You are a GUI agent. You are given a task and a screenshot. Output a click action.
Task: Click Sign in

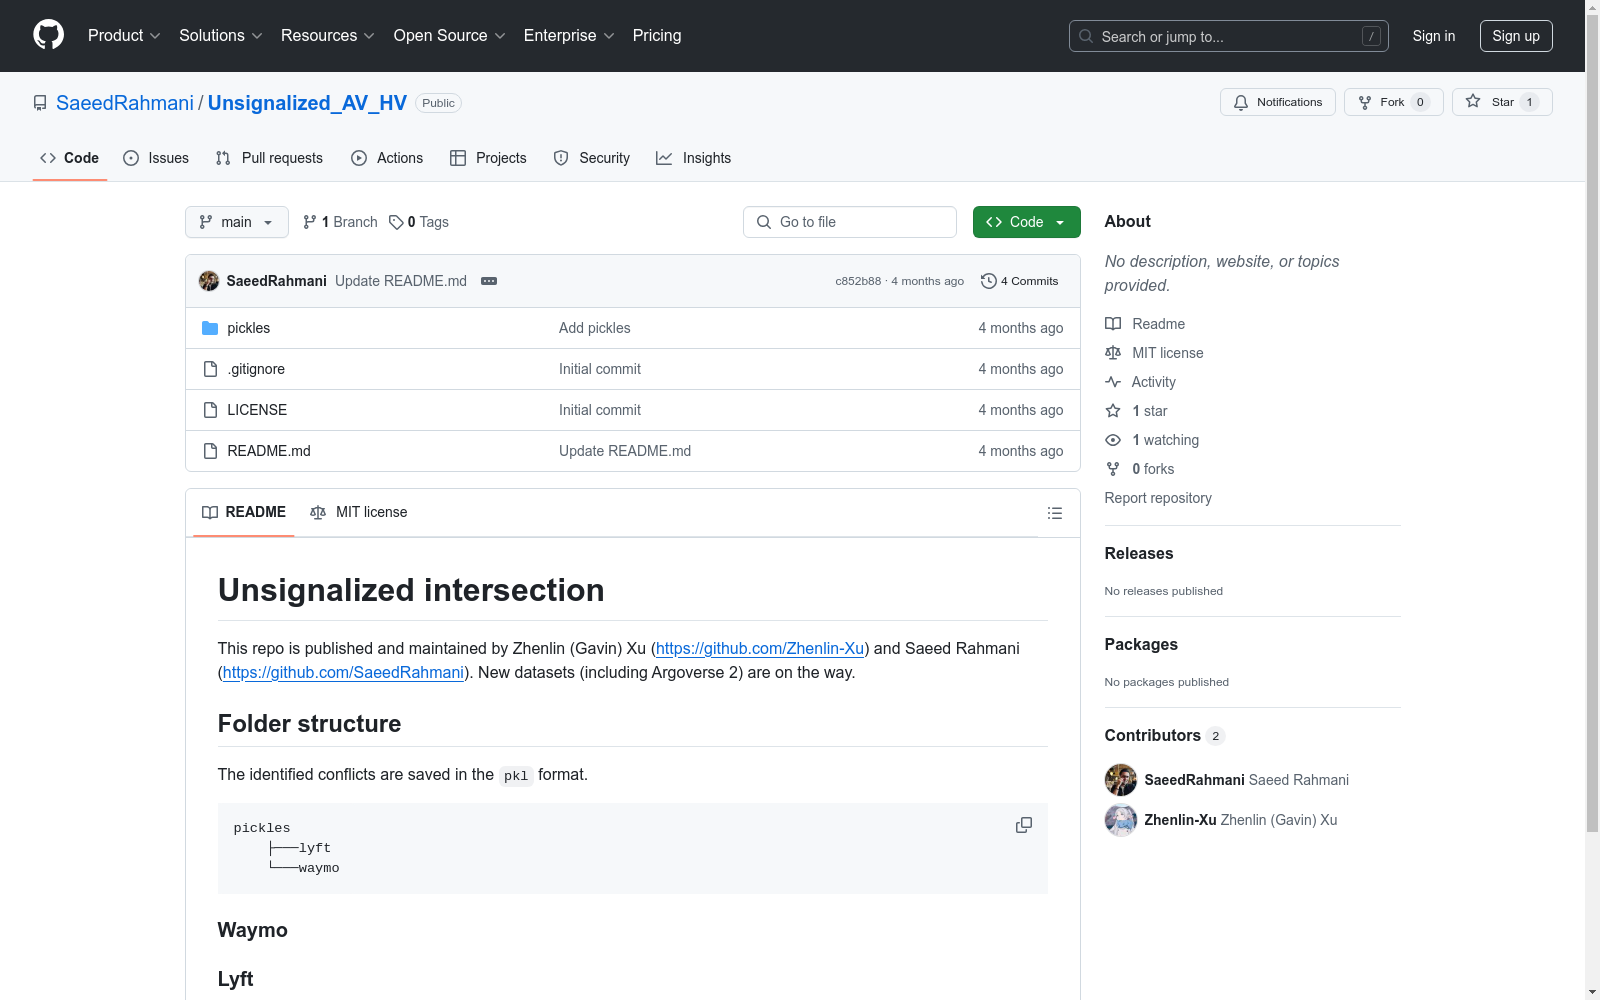(x=1433, y=36)
